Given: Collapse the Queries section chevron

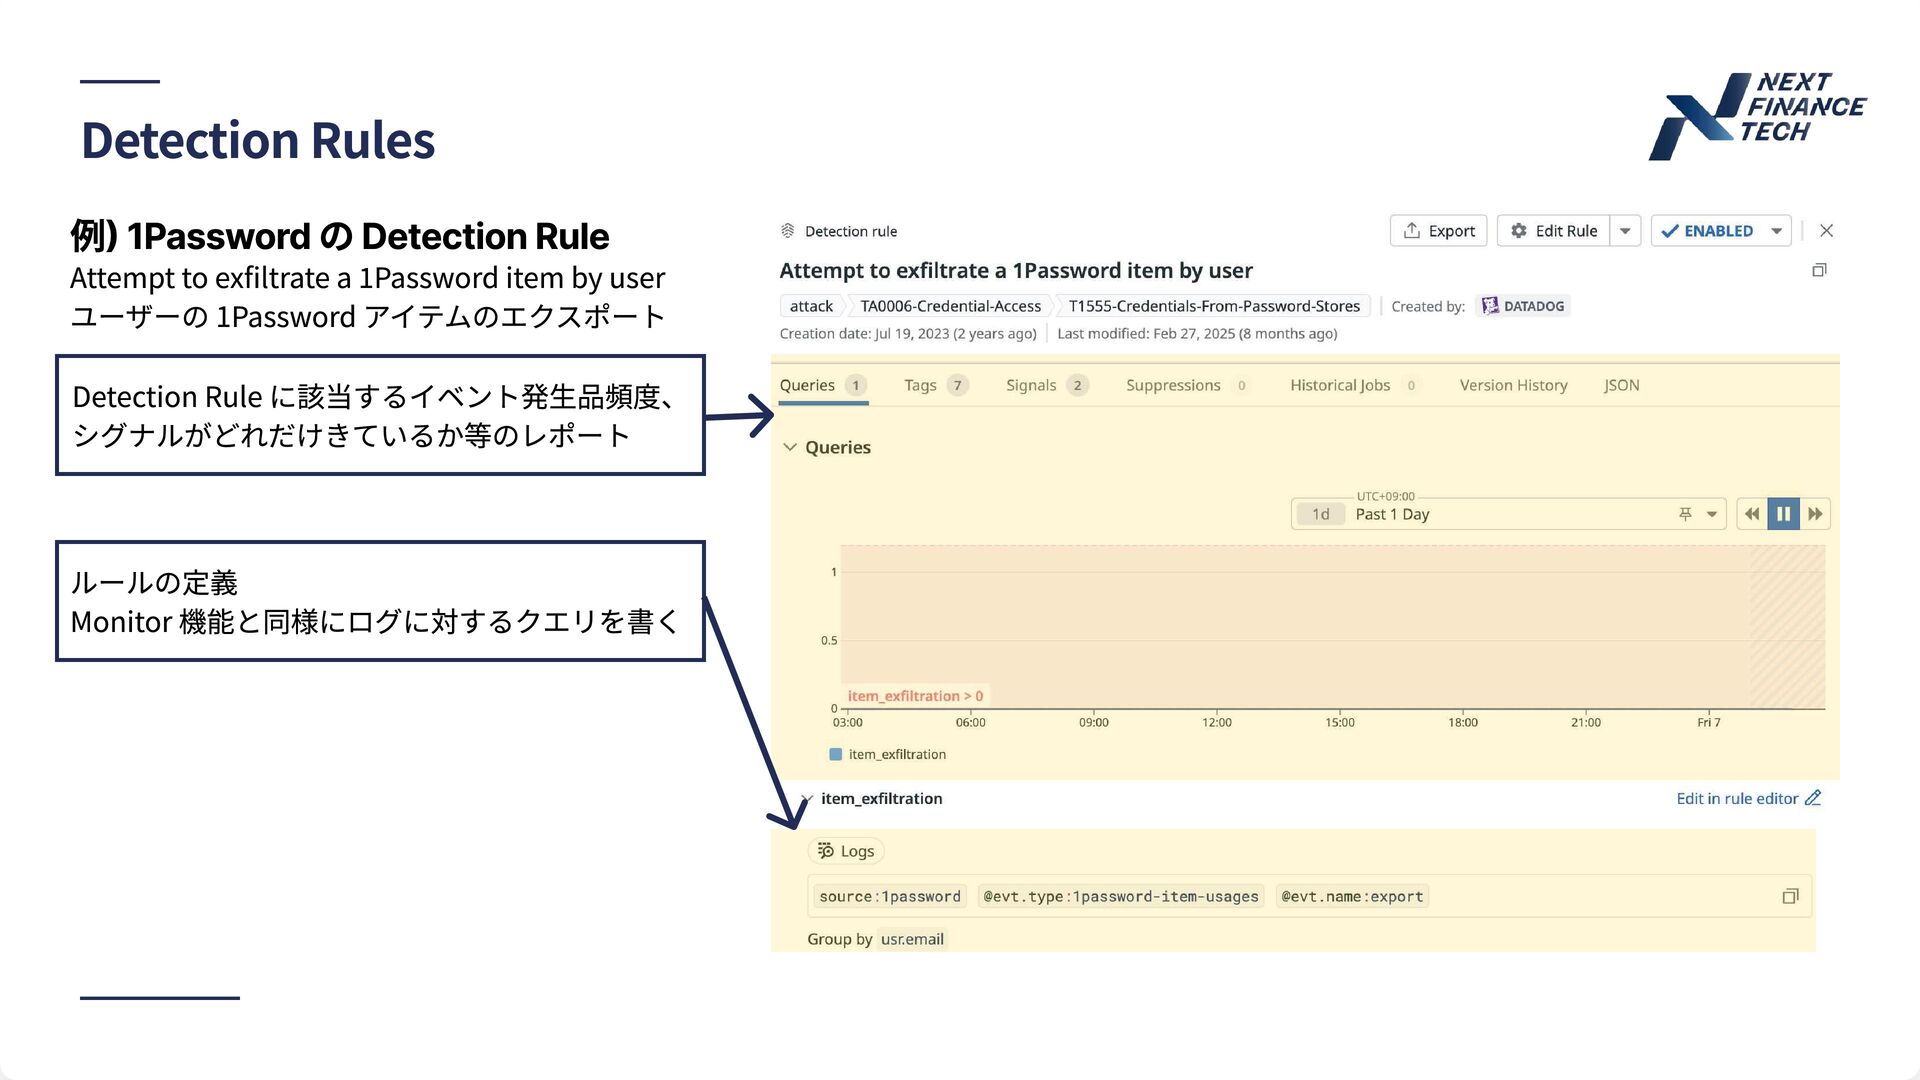Looking at the screenshot, I should click(x=790, y=447).
